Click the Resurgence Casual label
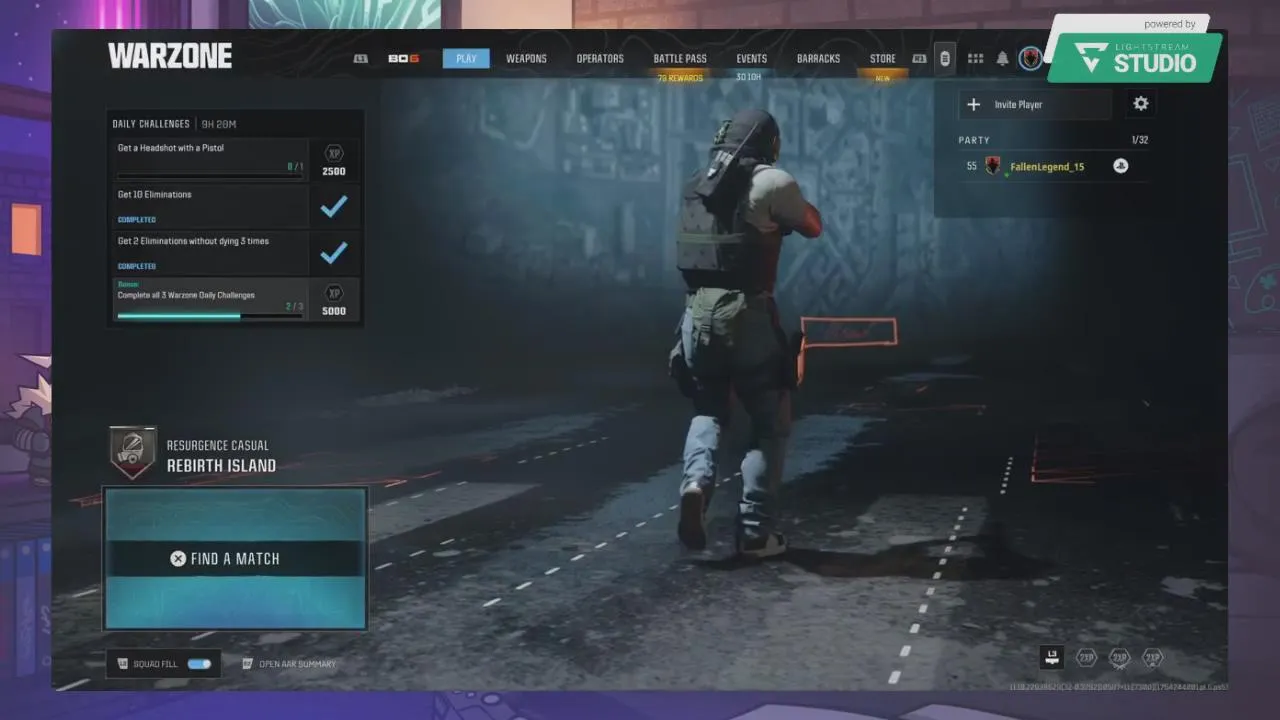Image resolution: width=1280 pixels, height=720 pixels. (x=217, y=445)
